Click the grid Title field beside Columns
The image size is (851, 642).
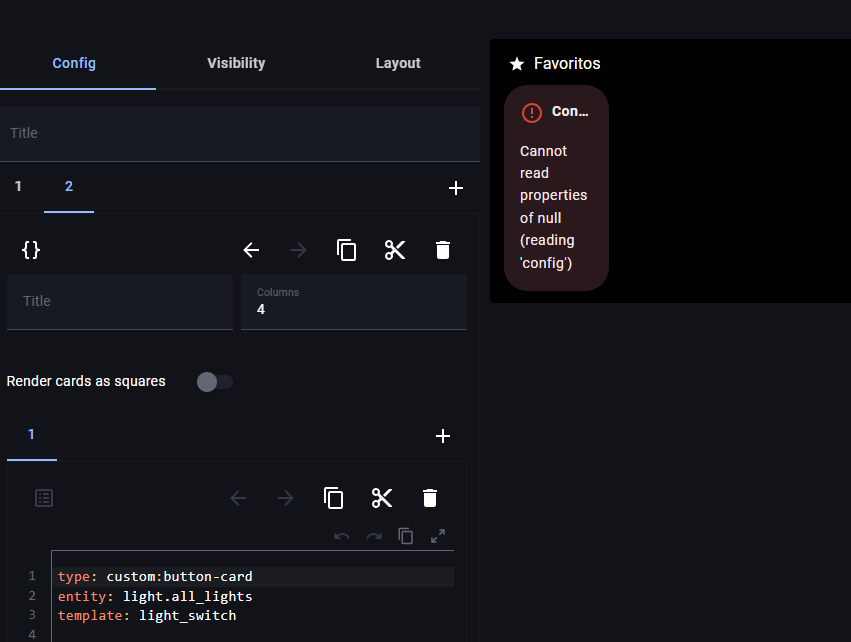120,302
